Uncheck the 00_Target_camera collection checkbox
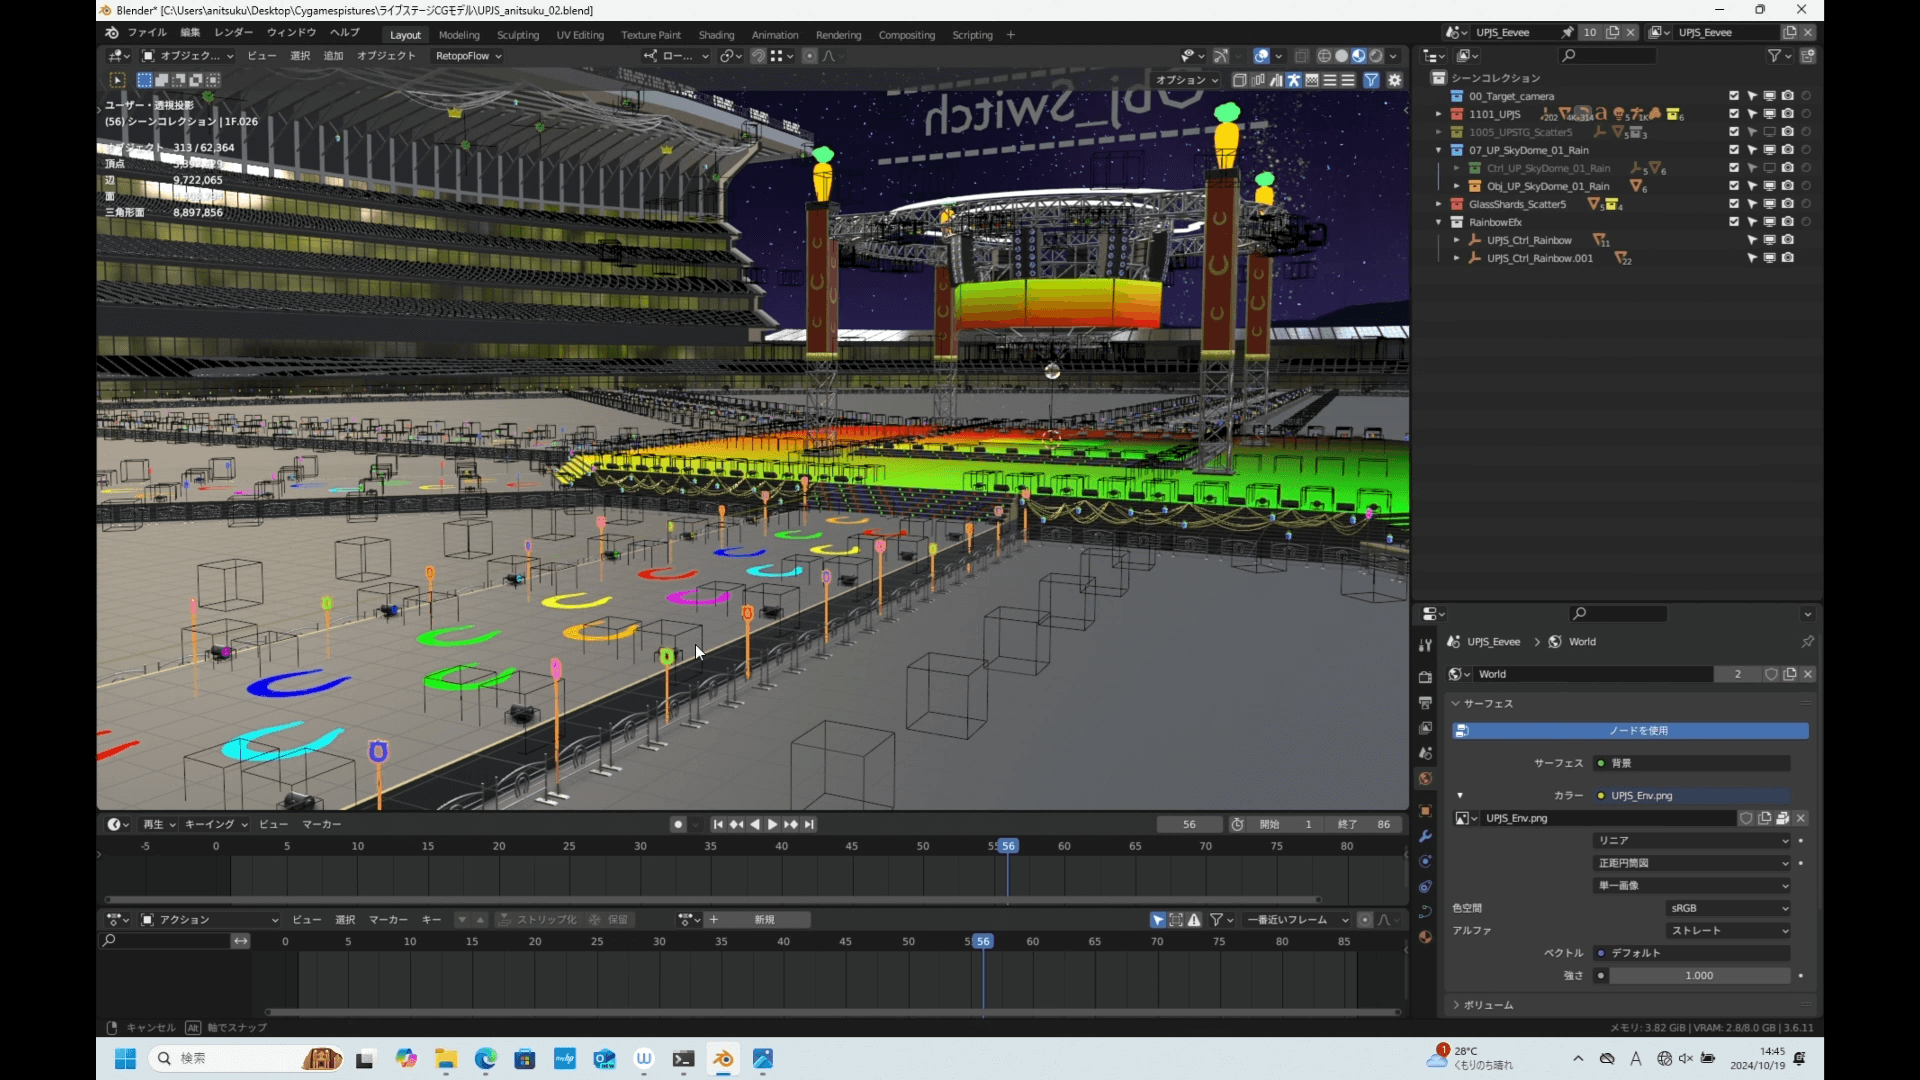 [x=1734, y=96]
